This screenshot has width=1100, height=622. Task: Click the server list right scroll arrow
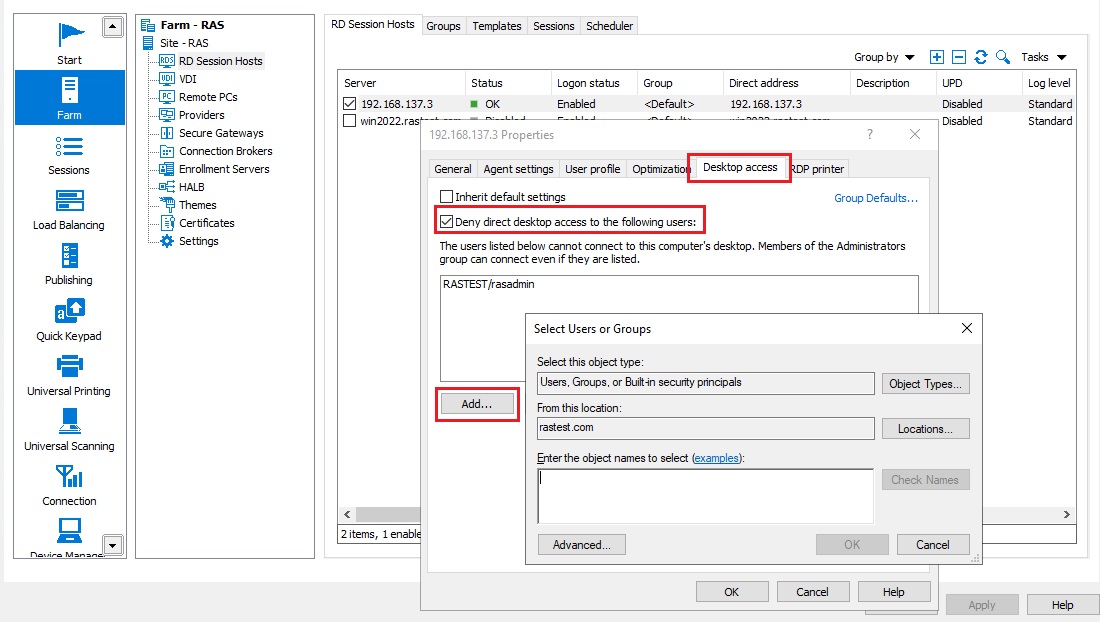[1066, 514]
